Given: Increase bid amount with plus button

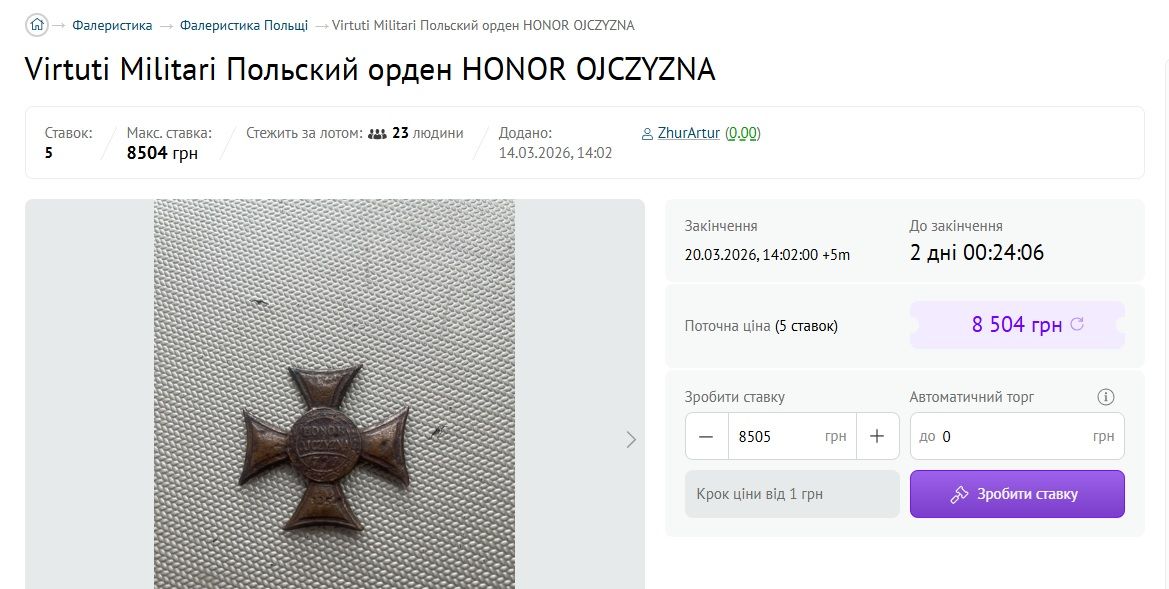Looking at the screenshot, I should pos(877,436).
